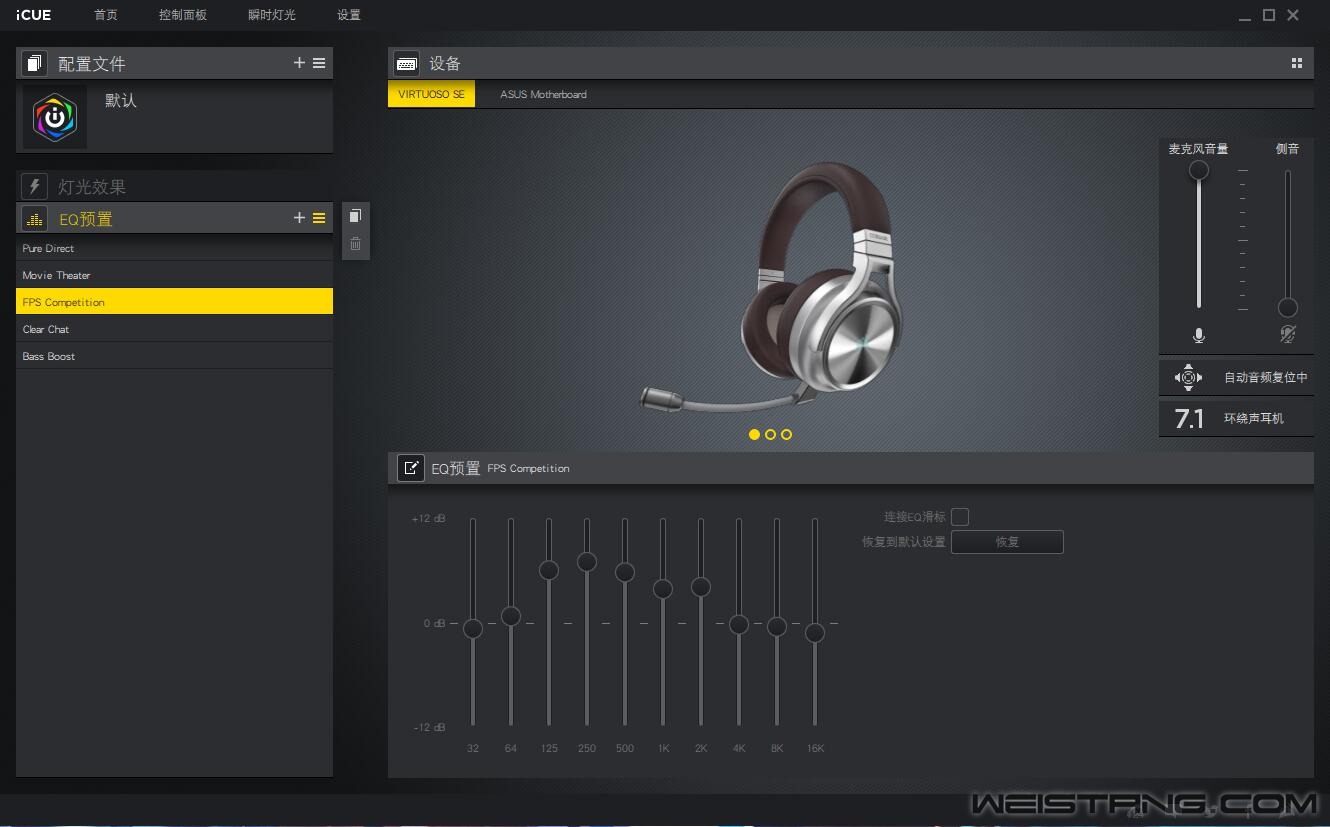
Task: Open the Dashboard menu
Action: coord(183,15)
